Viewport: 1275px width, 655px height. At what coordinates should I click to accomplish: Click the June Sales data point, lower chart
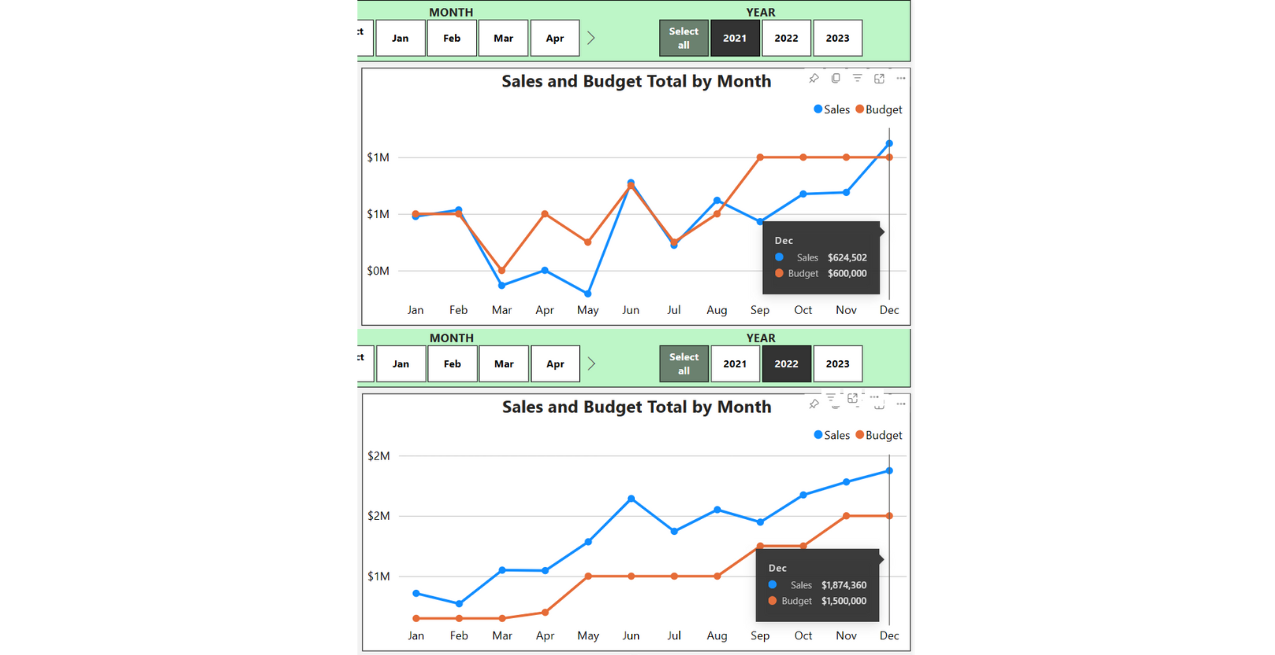point(631,498)
